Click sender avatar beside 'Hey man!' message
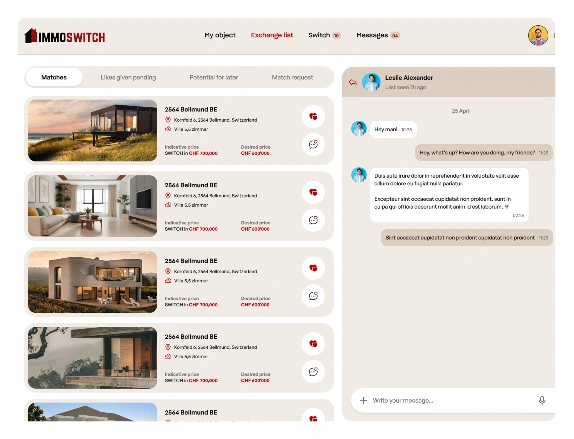Image resolution: width=574 pixels, height=439 pixels. [359, 129]
